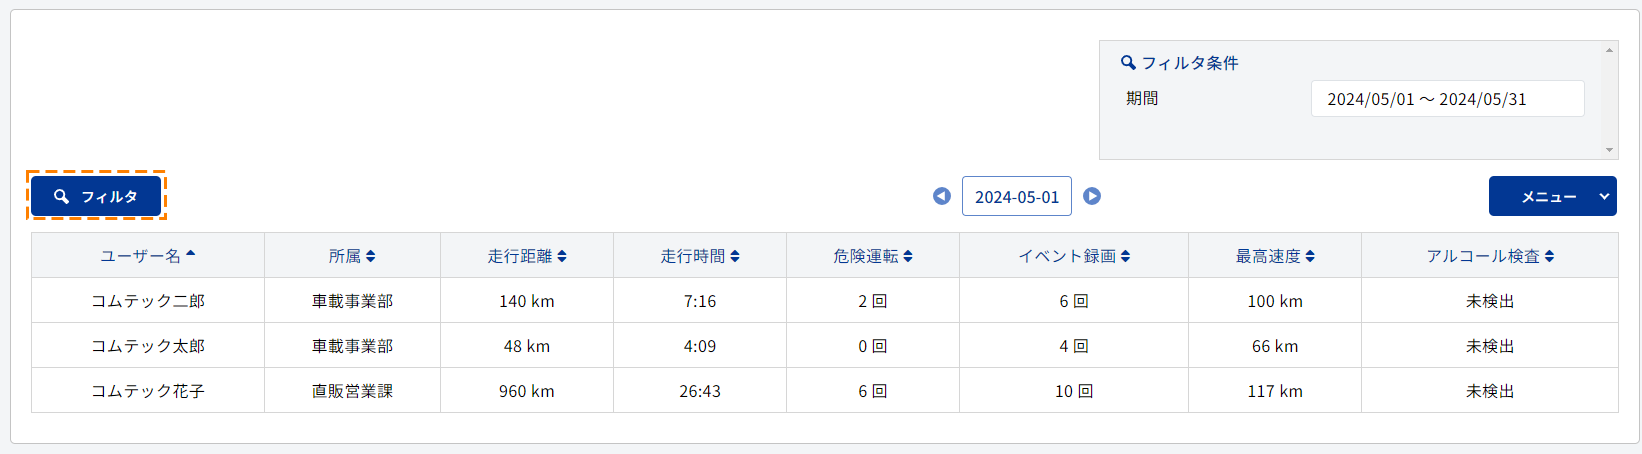Sort by 走行時間 sort icon
The image size is (1642, 454).
tap(735, 256)
